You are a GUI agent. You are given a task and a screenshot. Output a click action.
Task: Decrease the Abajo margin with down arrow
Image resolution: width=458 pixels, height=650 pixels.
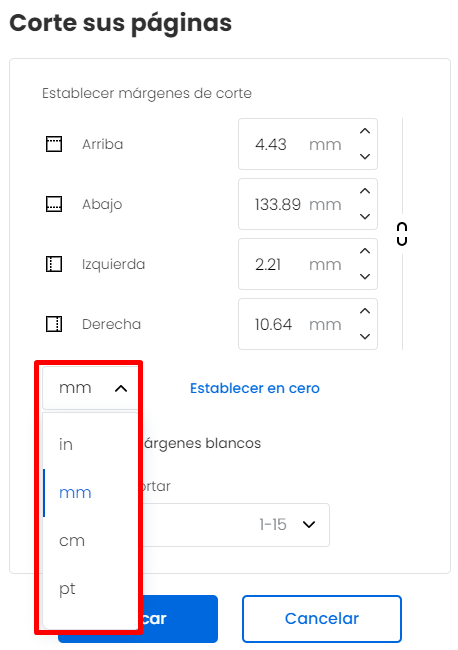365,216
